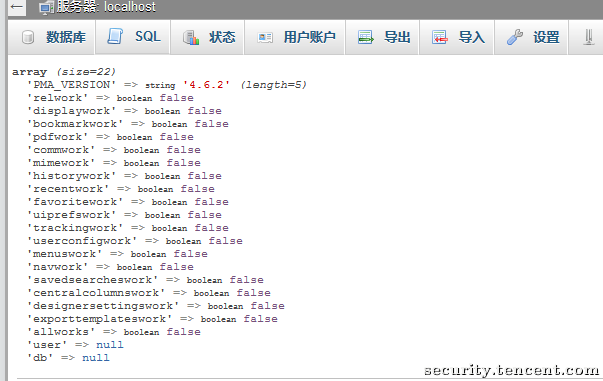
Task: Click the export green arrow icon
Action: tap(365, 37)
